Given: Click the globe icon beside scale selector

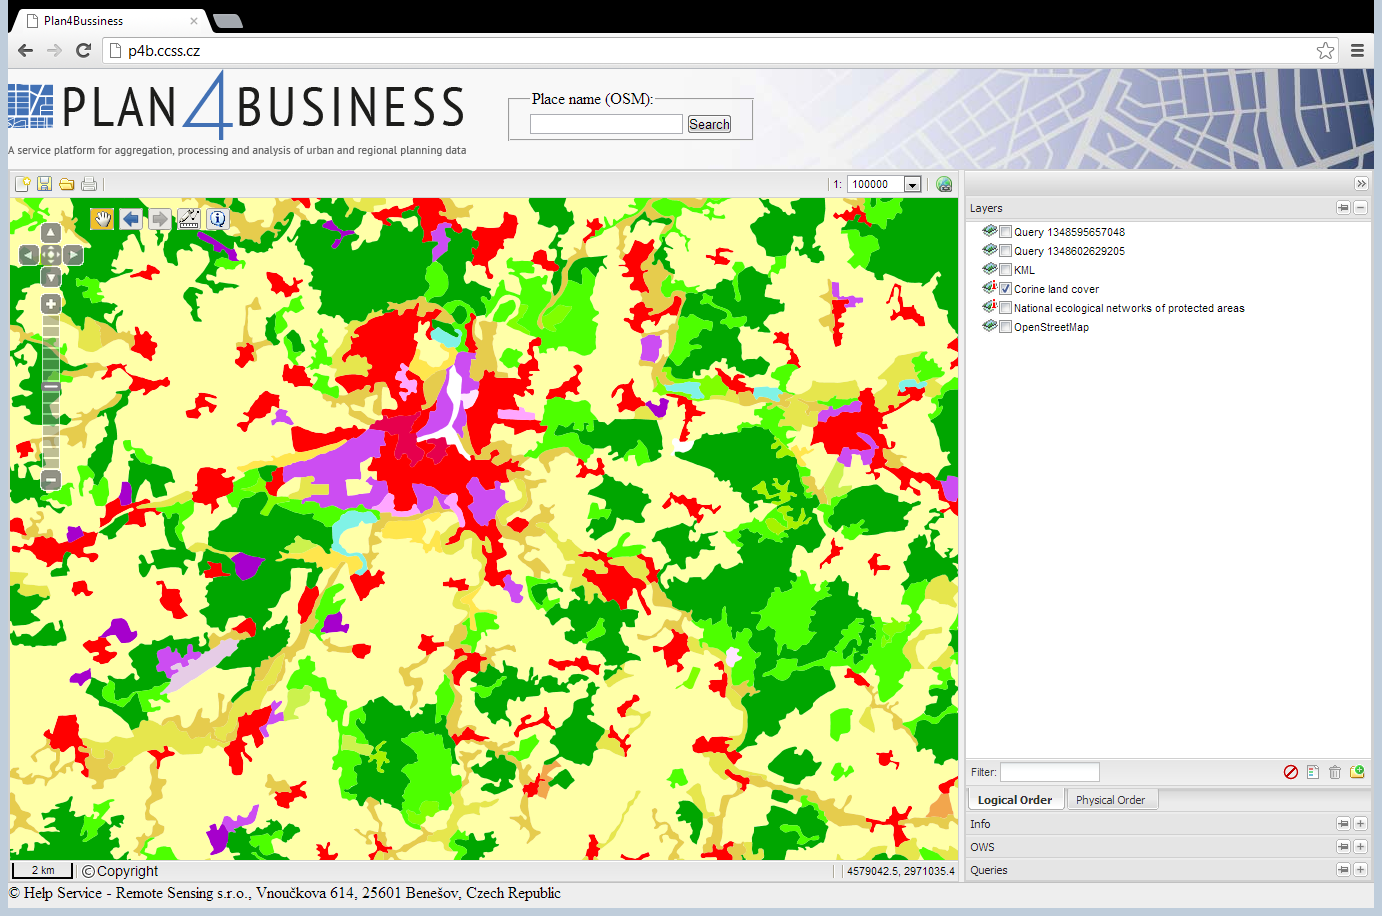Looking at the screenshot, I should 944,184.
